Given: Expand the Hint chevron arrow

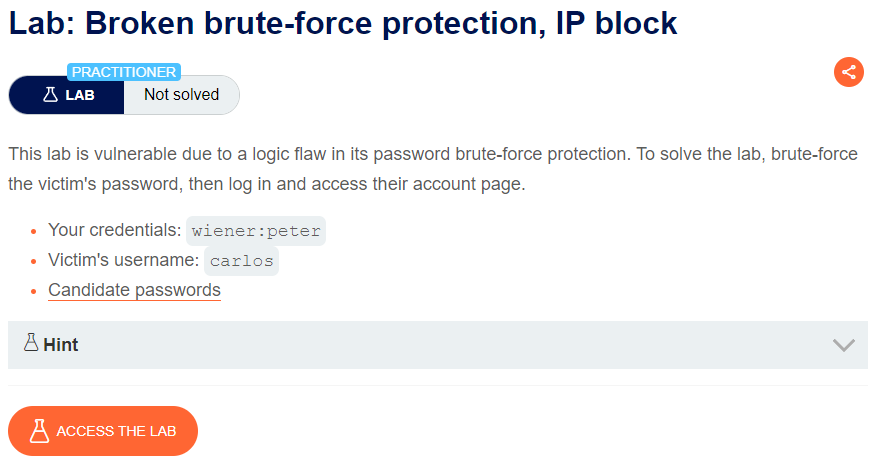Looking at the screenshot, I should click(843, 345).
